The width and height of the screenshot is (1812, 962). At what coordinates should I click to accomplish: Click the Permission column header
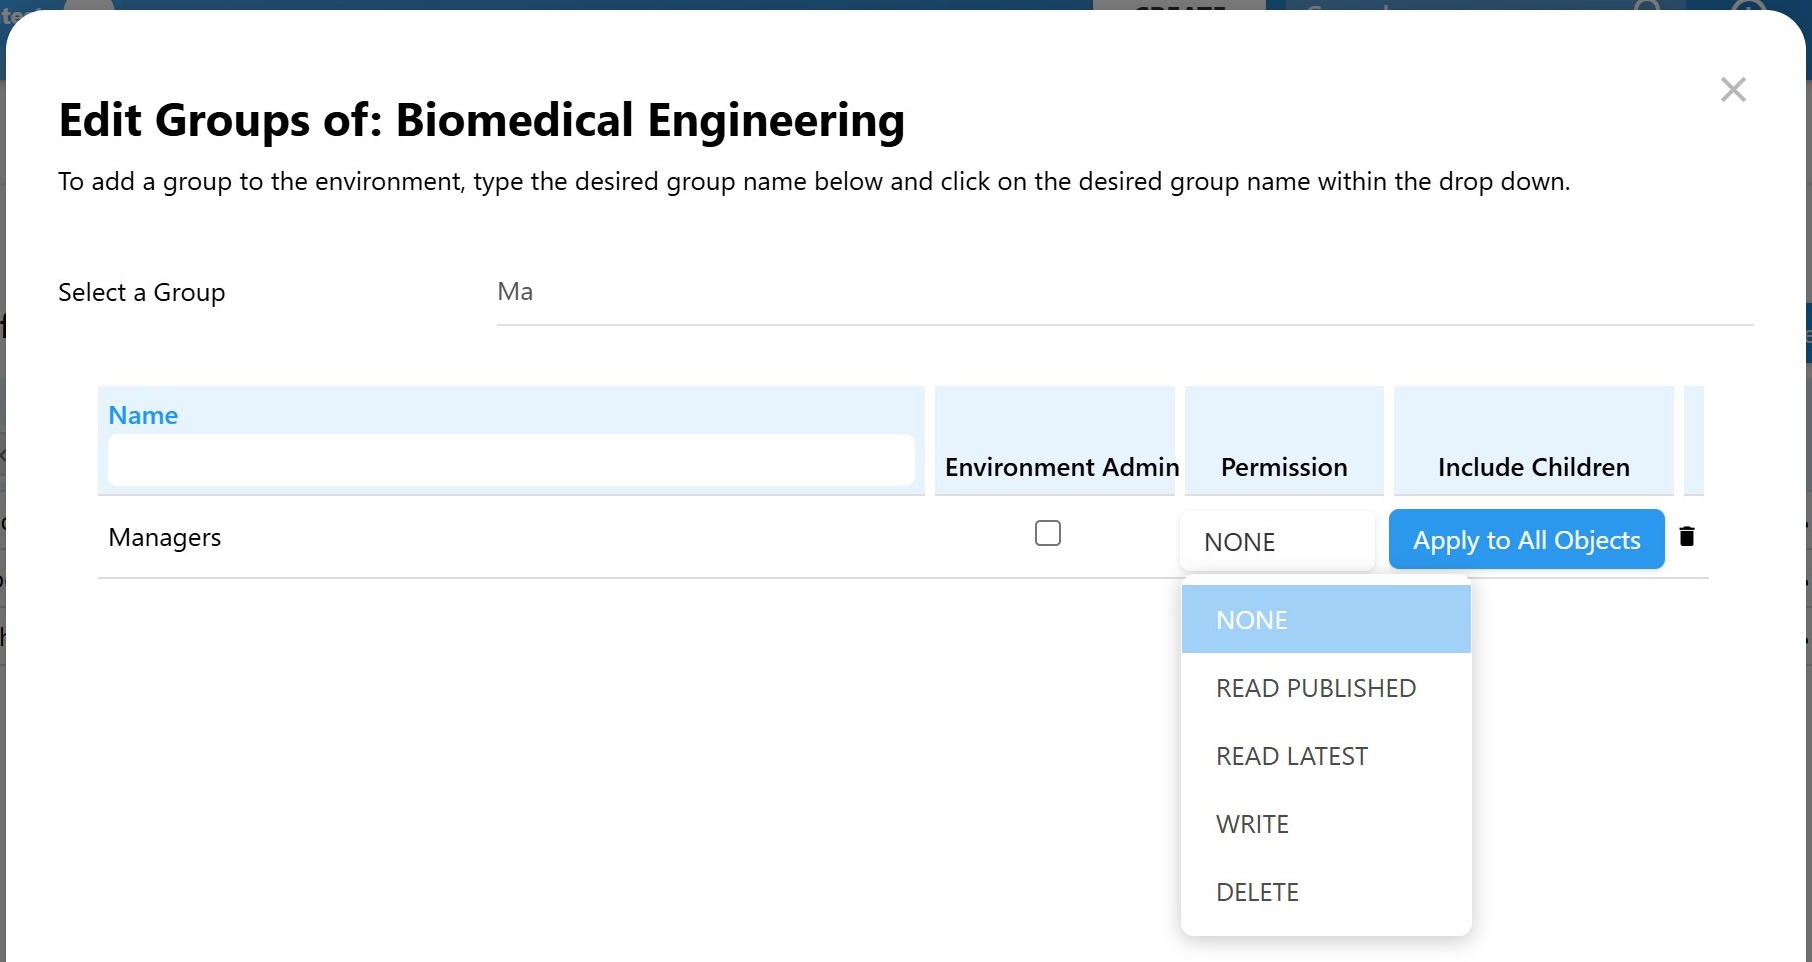1284,467
